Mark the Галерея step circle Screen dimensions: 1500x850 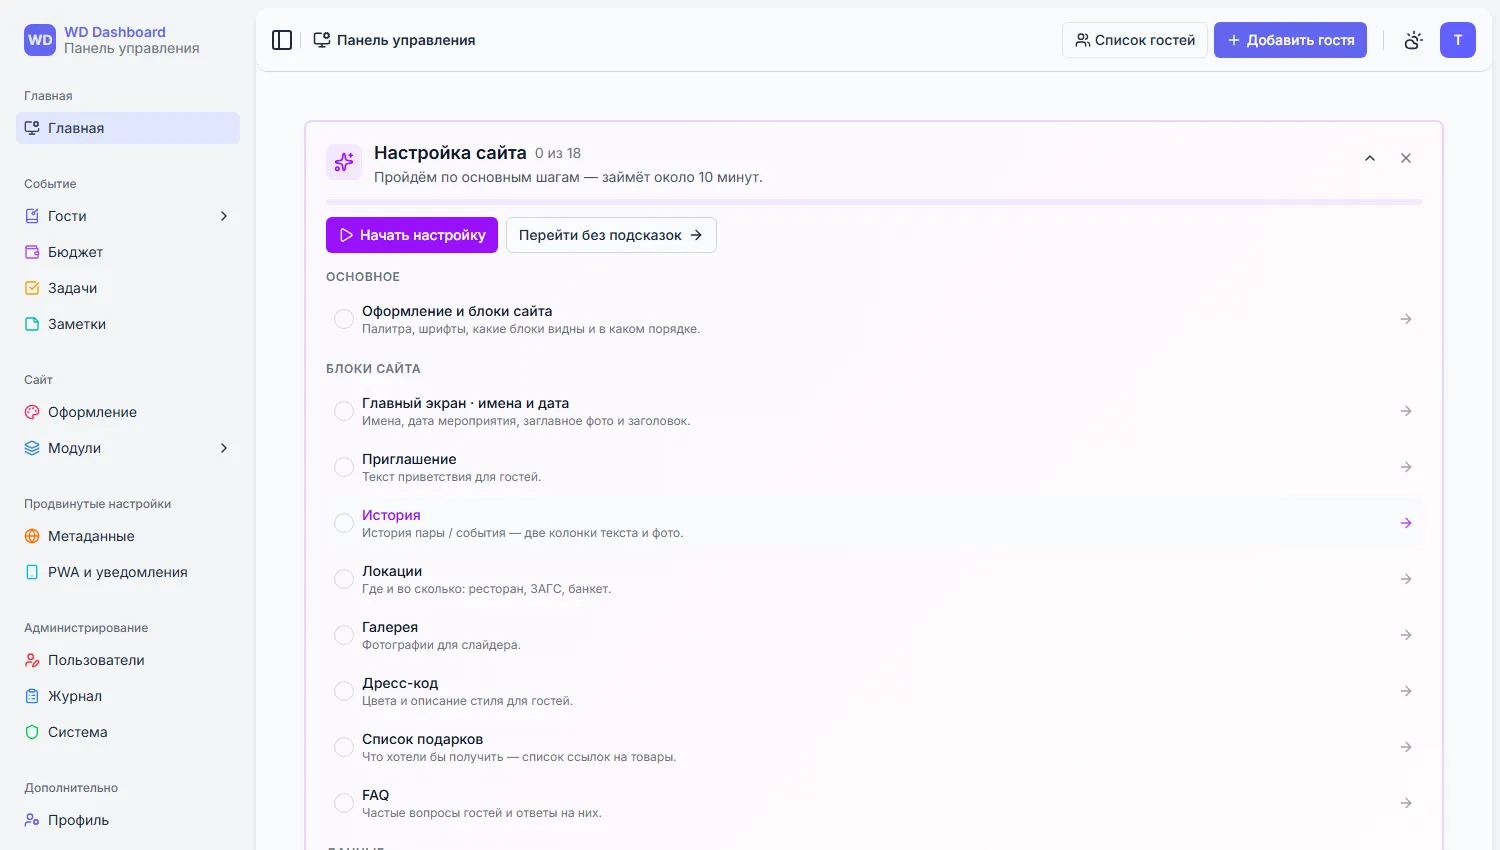[x=344, y=635]
